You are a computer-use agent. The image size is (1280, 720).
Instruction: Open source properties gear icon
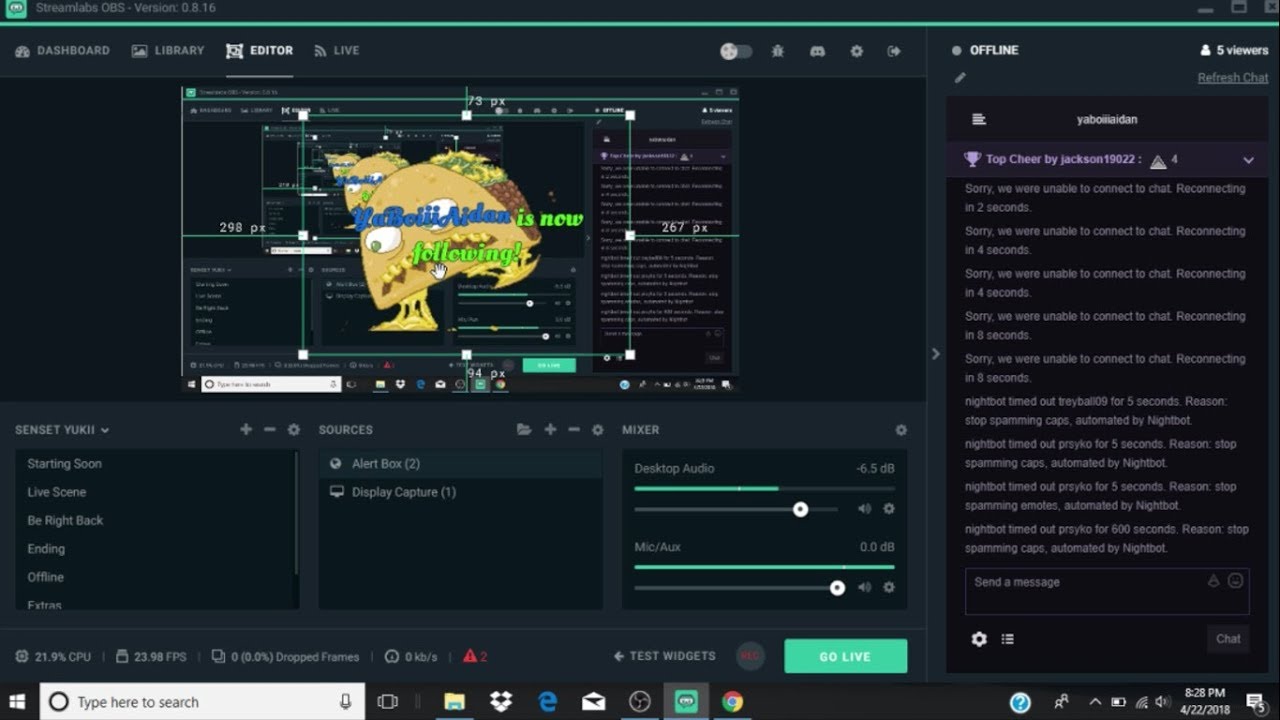[597, 430]
